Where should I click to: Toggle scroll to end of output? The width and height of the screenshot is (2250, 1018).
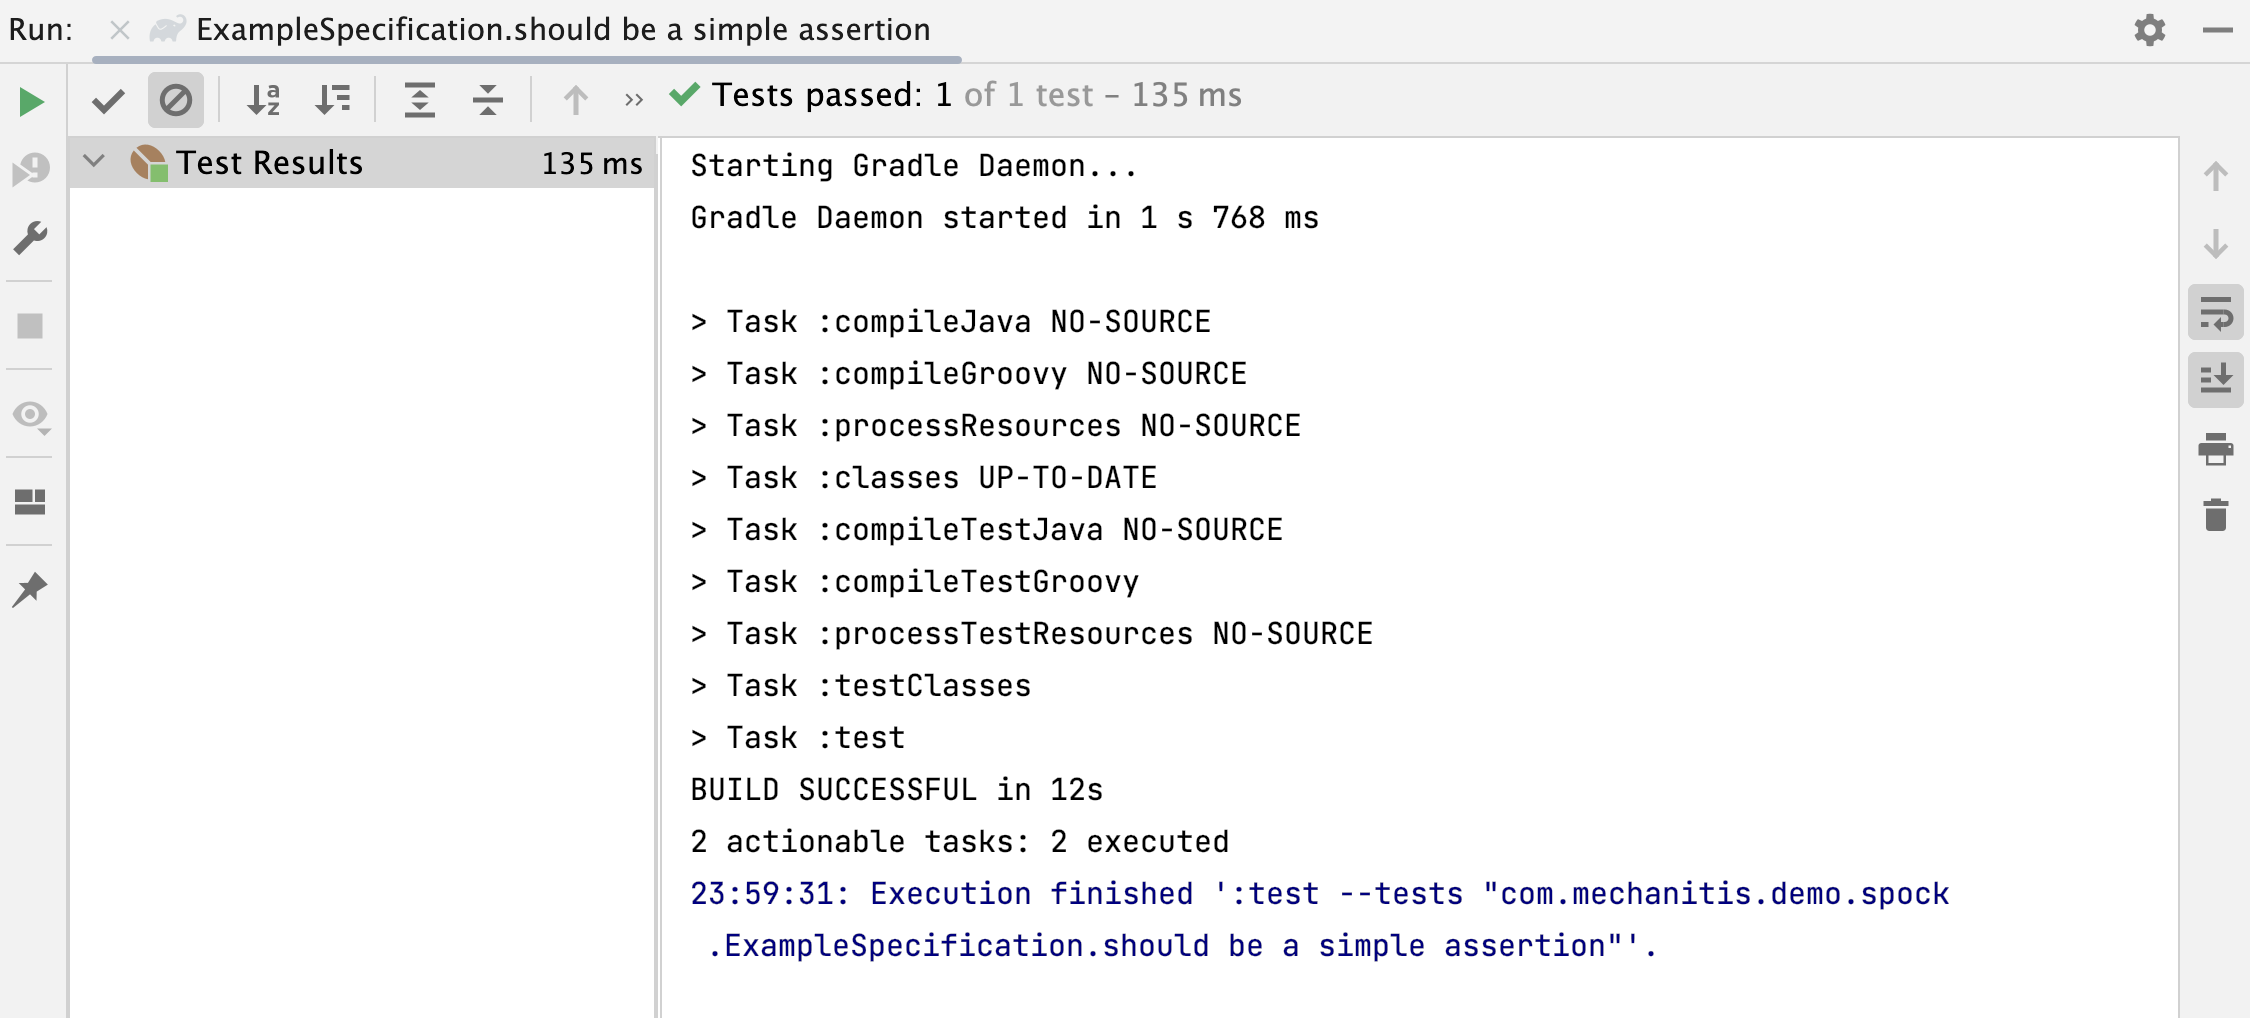(2216, 380)
